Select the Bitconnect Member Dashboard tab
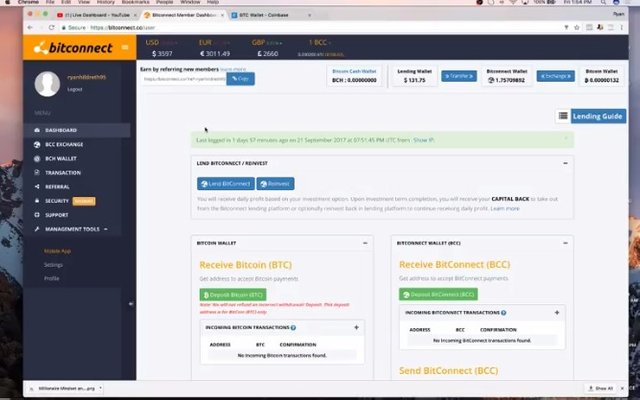Viewport: 640px width, 400px height. point(183,15)
